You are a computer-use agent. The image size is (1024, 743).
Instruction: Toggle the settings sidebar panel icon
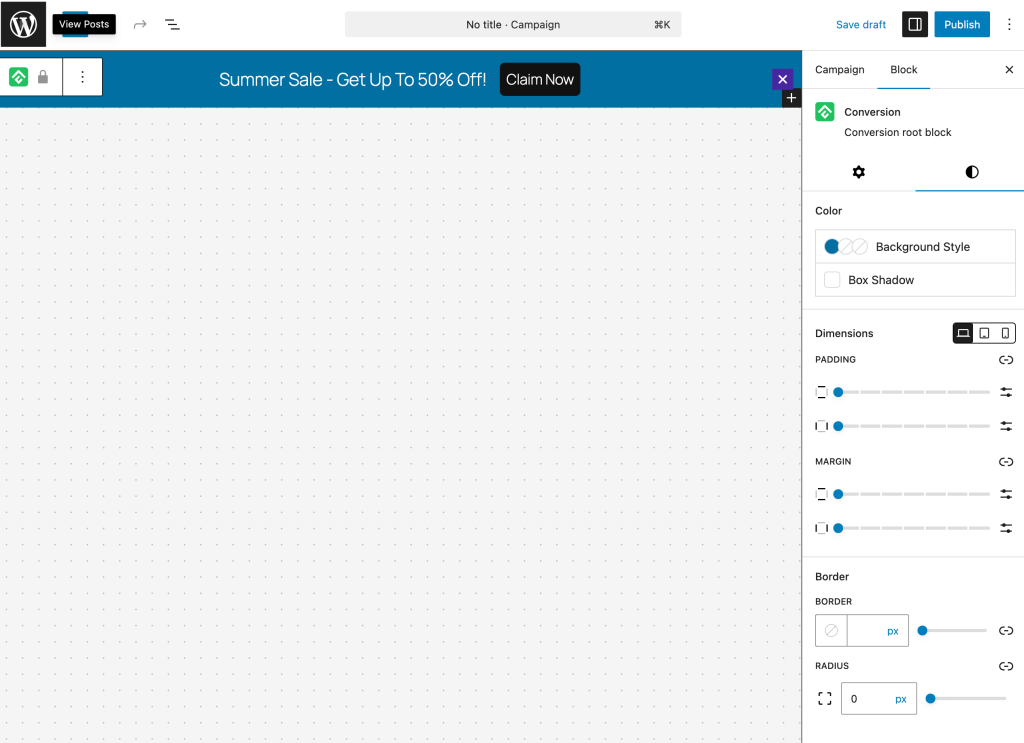[x=914, y=24]
